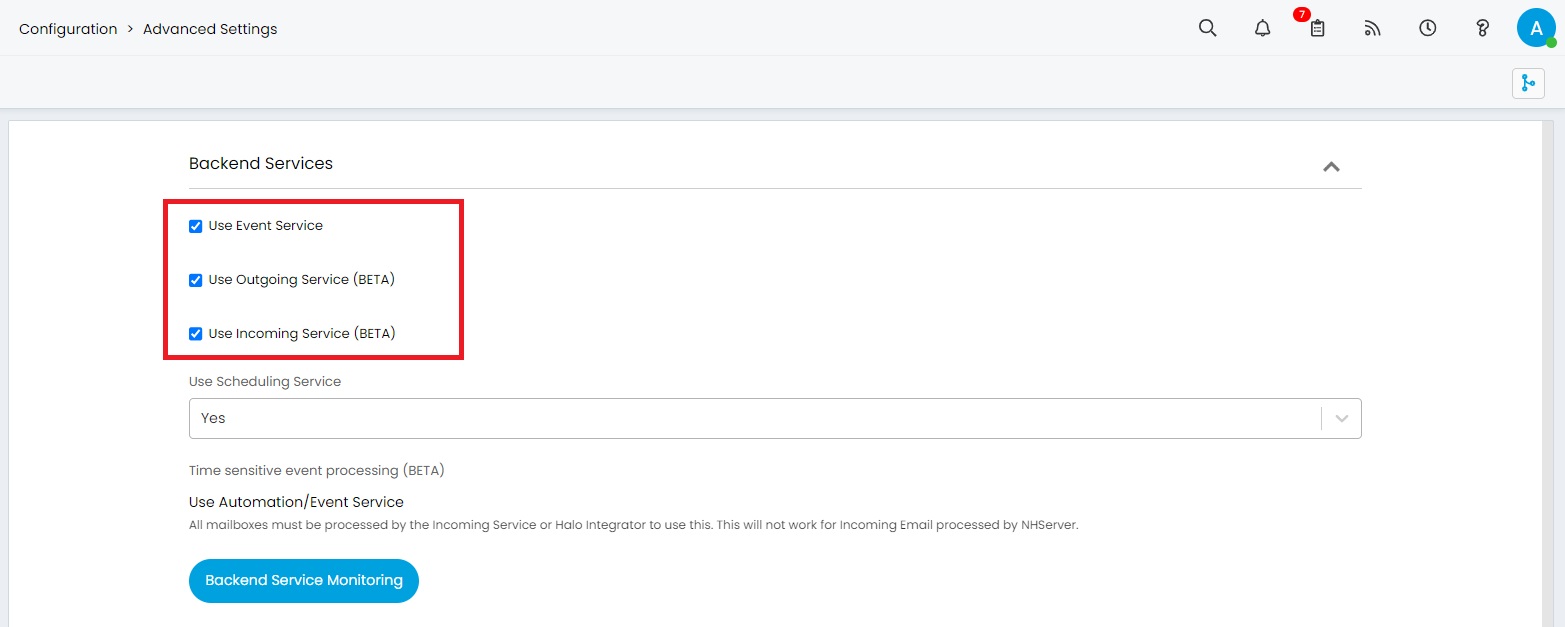Open the user avatar "A" menu
This screenshot has height=627, width=1565.
(x=1536, y=28)
